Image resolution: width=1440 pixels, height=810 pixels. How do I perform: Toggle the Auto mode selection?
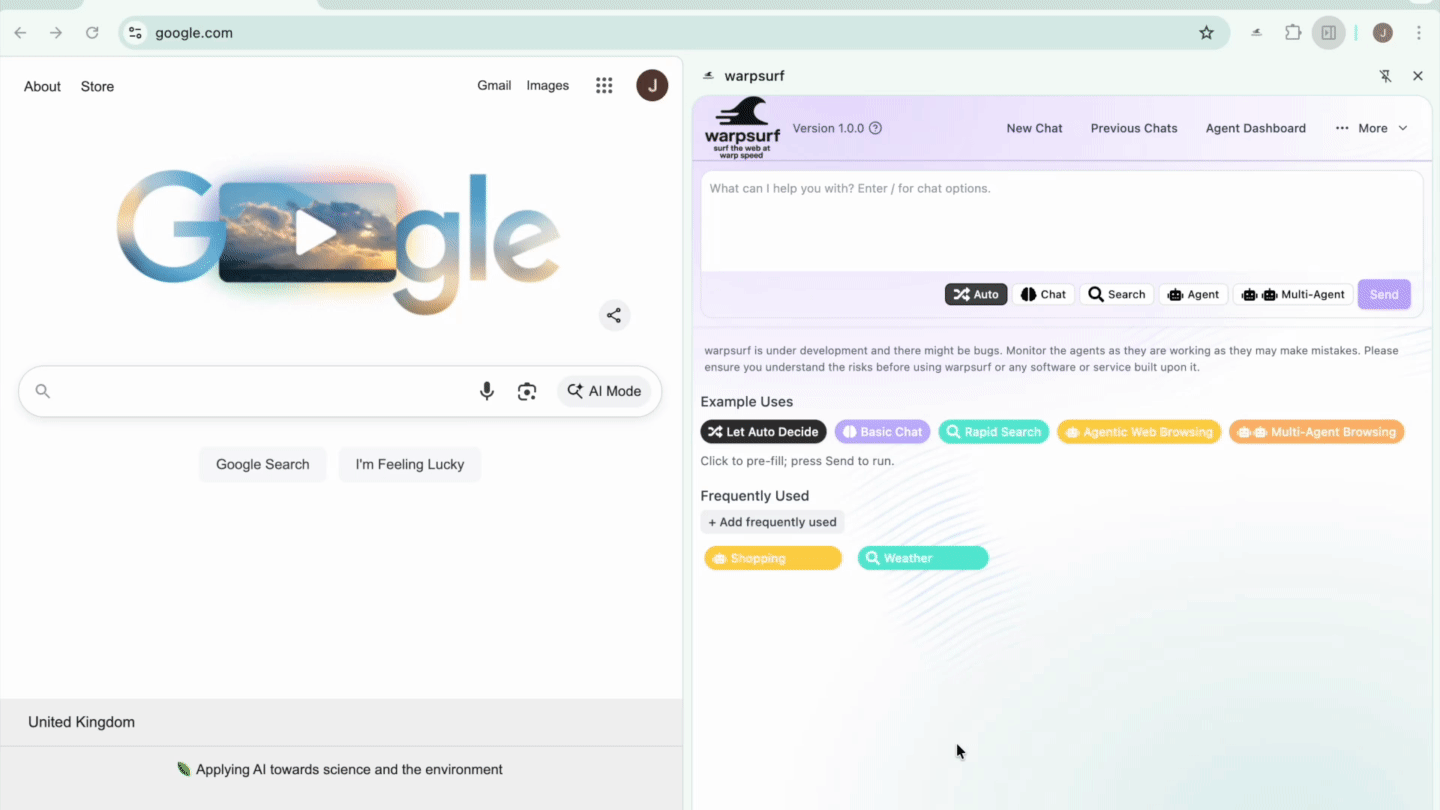coord(975,294)
